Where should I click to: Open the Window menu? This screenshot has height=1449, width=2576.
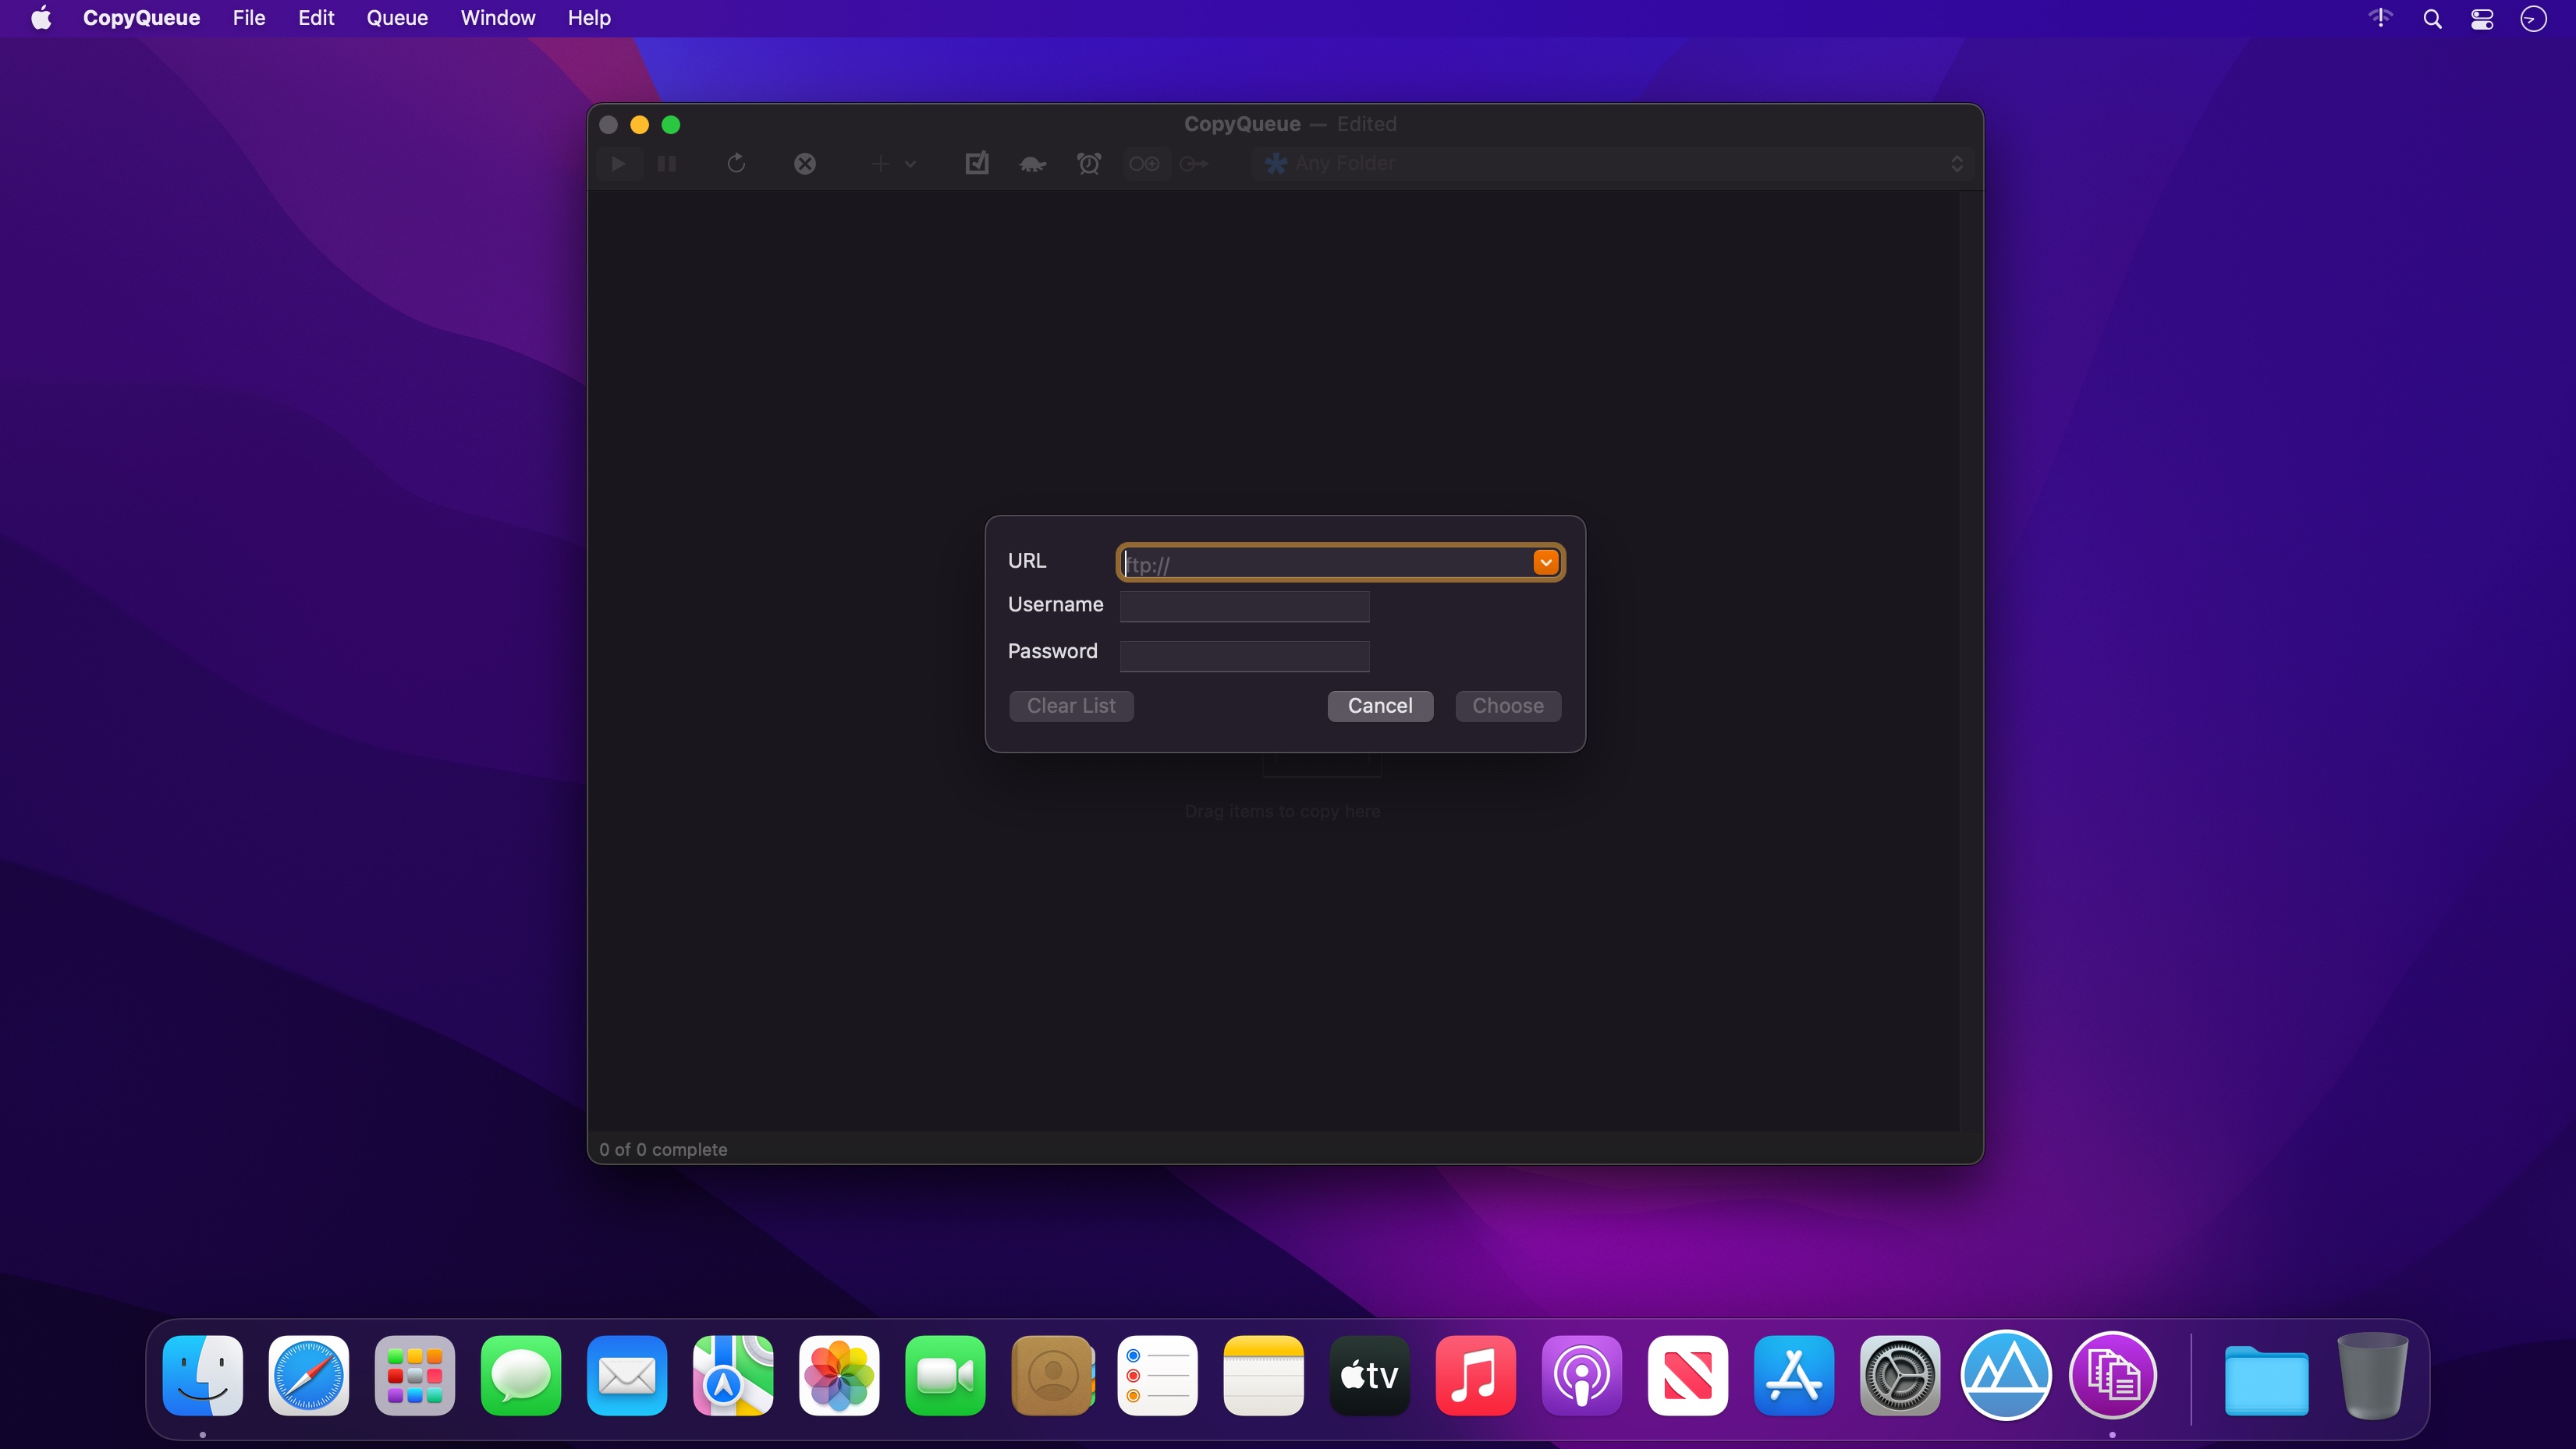[x=498, y=18]
